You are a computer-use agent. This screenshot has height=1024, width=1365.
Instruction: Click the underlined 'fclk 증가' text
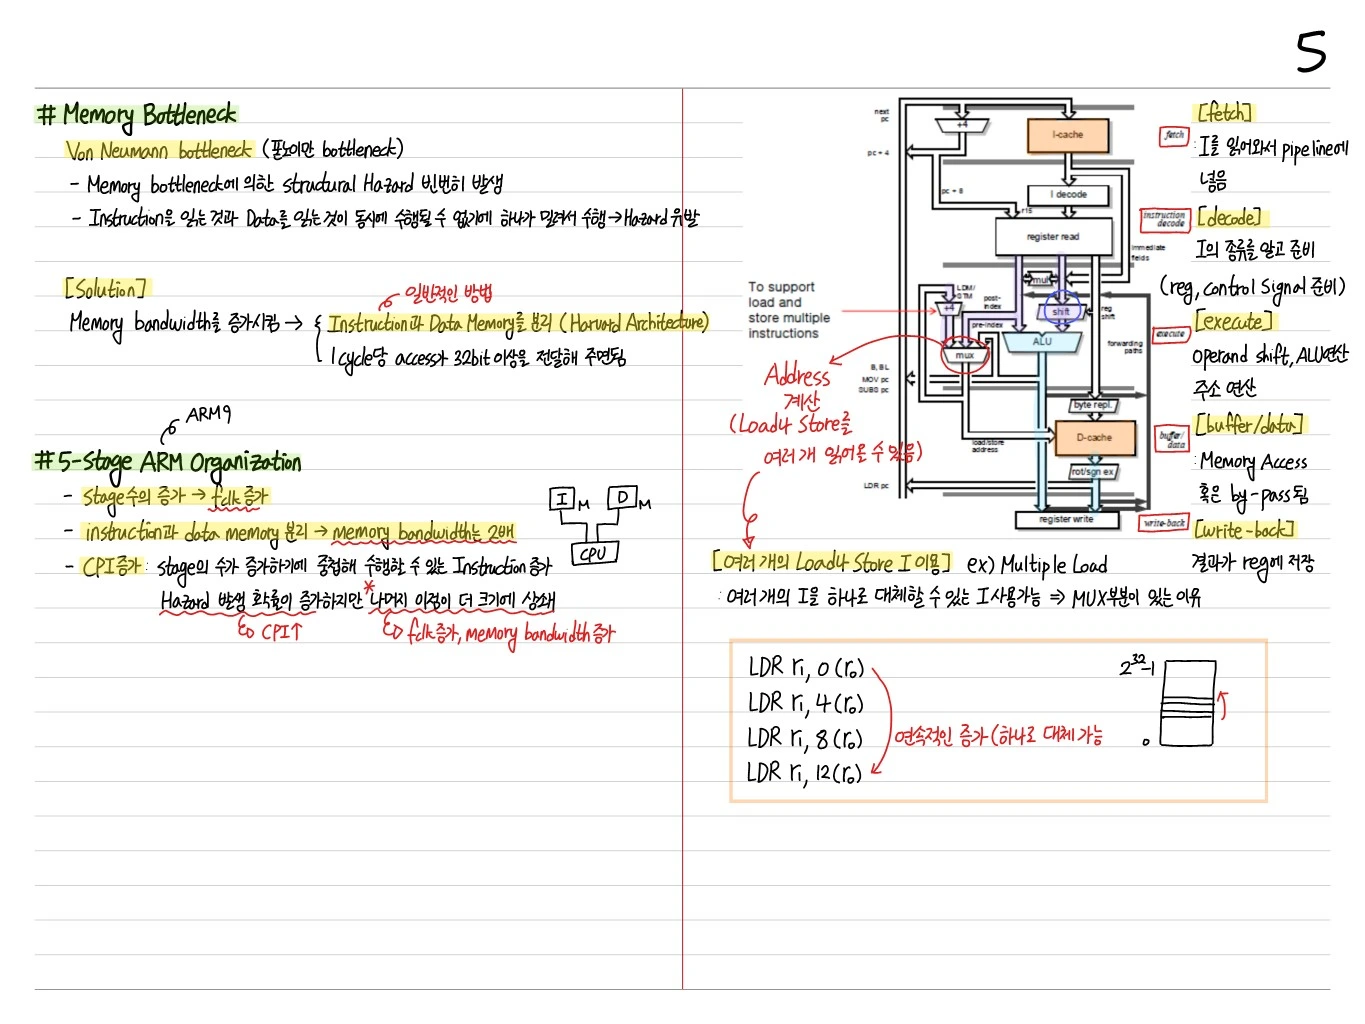[239, 496]
